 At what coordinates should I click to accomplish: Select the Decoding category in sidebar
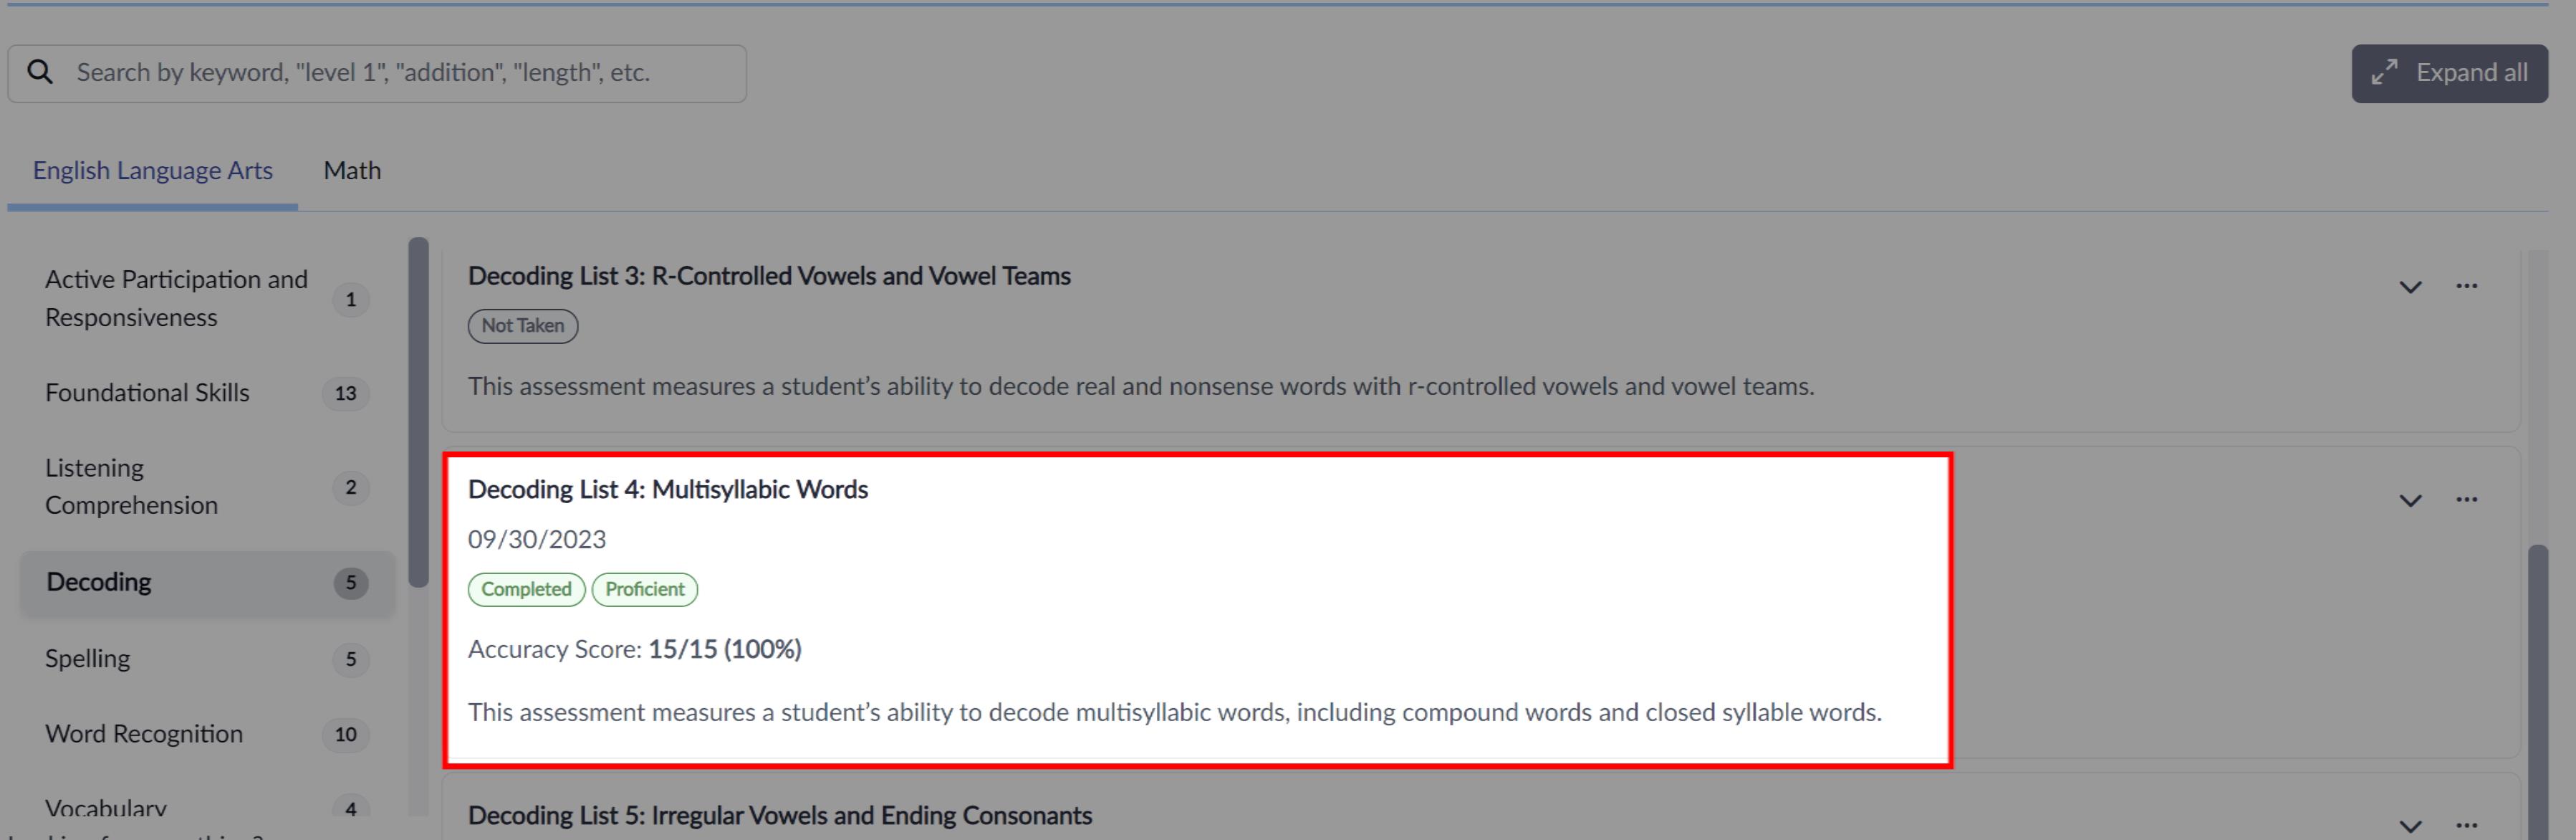207,583
